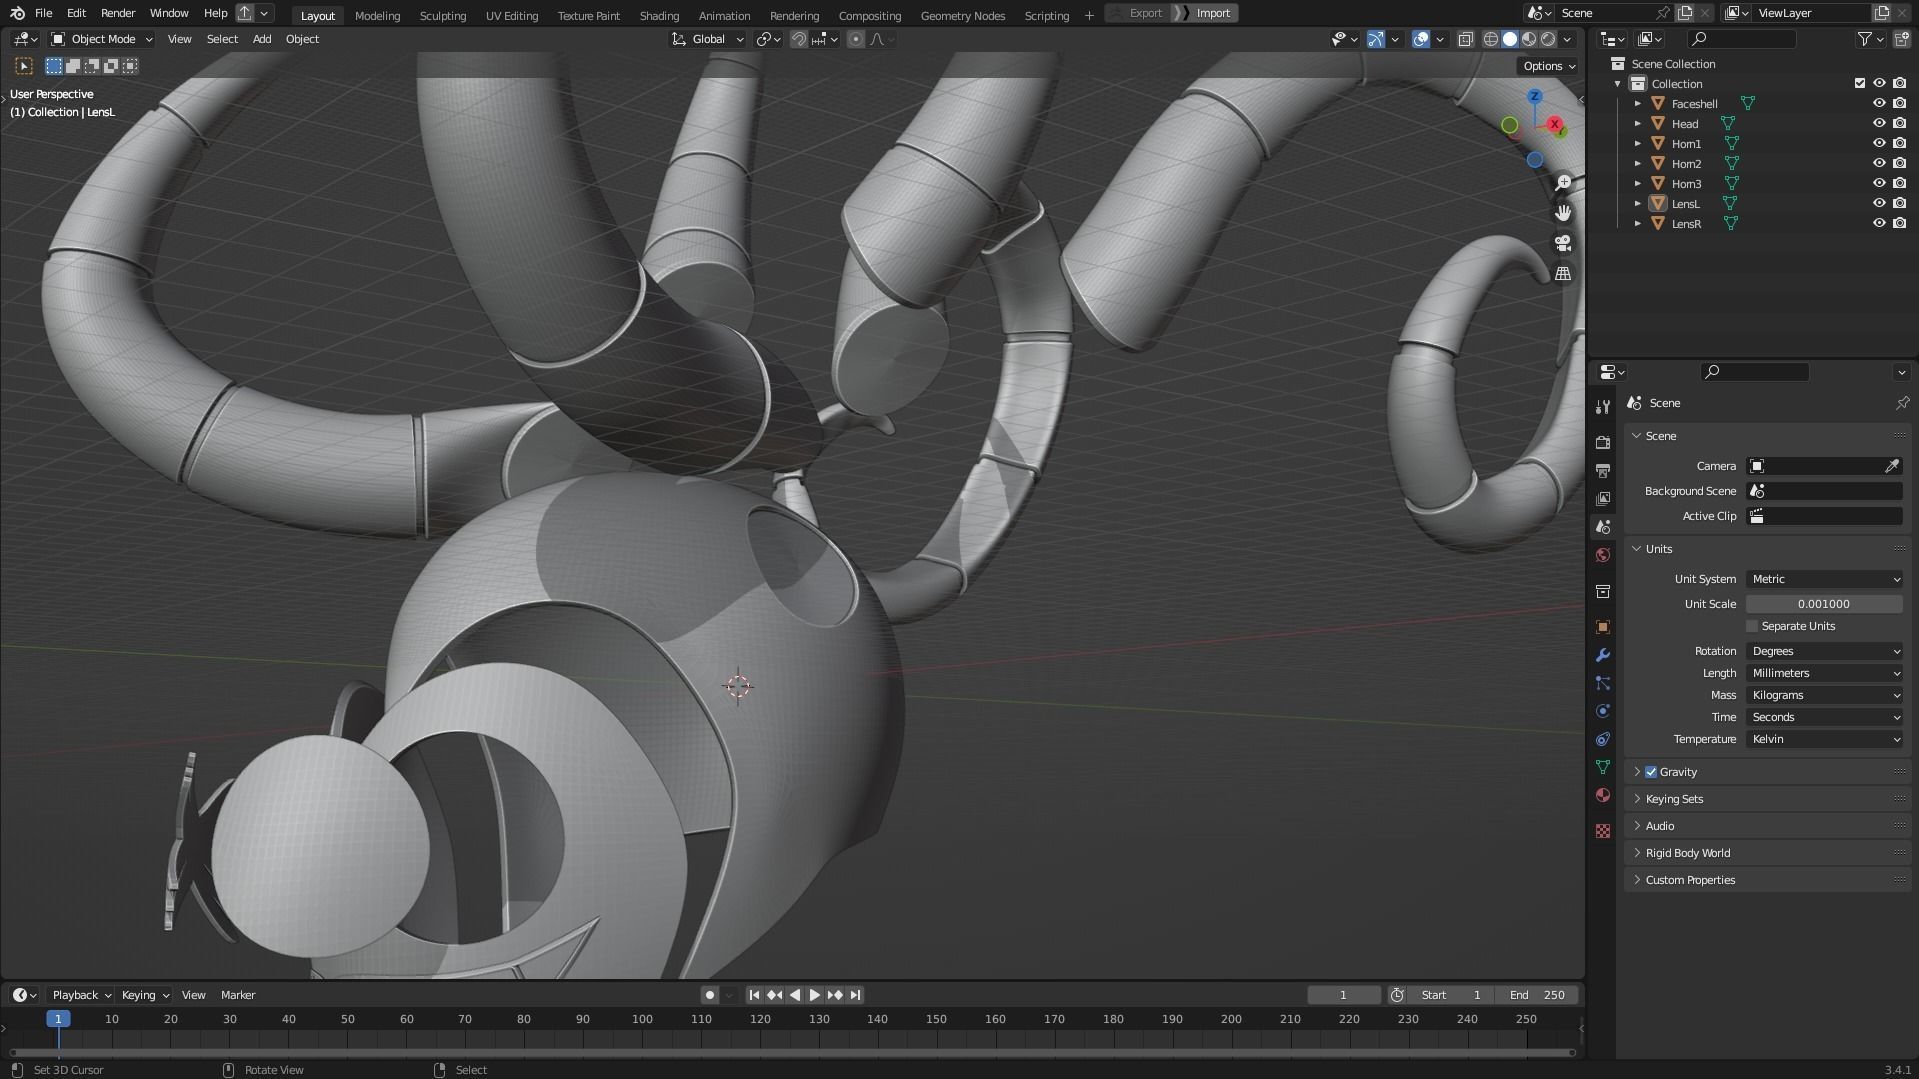The image size is (1919, 1079).
Task: Disable LensL in renders
Action: point(1899,203)
